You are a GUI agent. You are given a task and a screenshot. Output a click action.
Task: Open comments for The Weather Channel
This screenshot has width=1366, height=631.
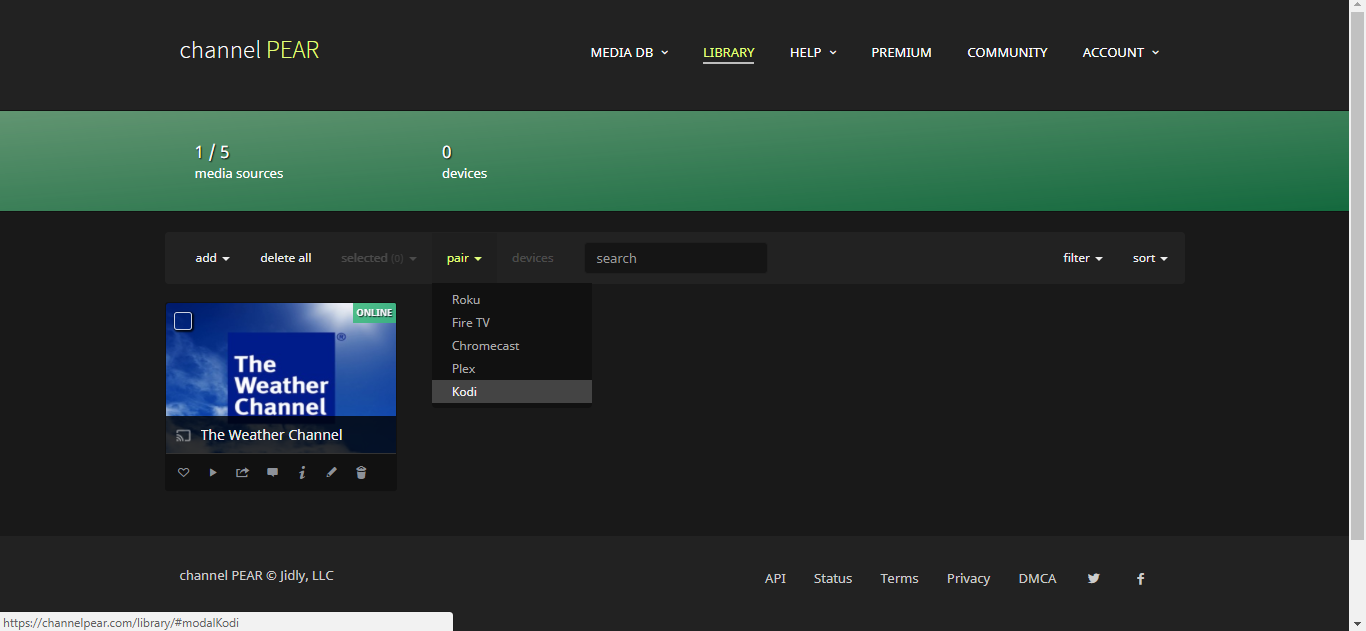pos(272,473)
